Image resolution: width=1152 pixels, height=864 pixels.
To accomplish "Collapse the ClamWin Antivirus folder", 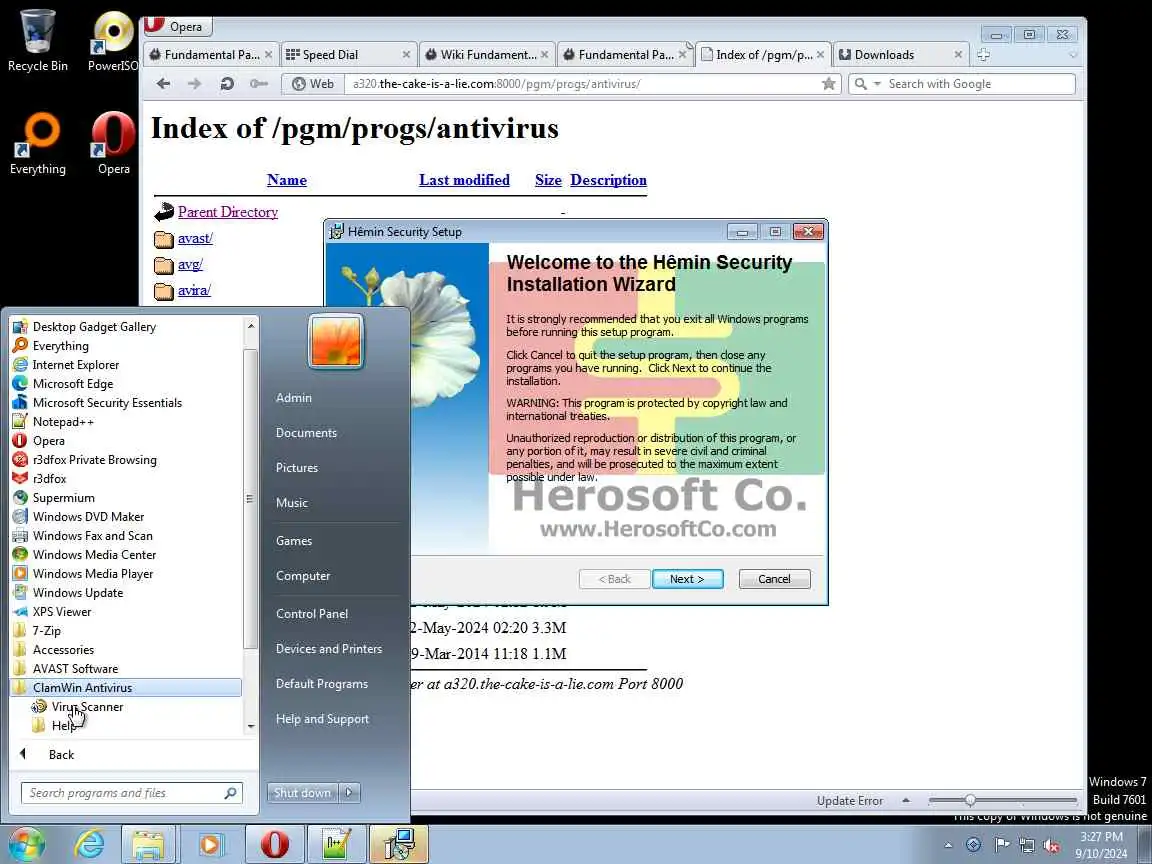I will [x=126, y=688].
